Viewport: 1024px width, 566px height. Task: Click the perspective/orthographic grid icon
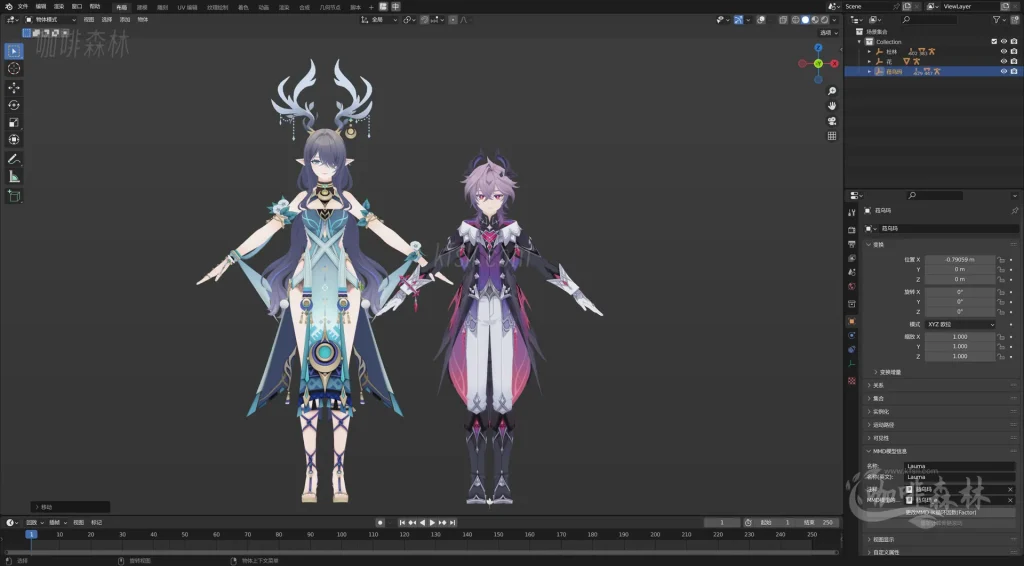[832, 136]
